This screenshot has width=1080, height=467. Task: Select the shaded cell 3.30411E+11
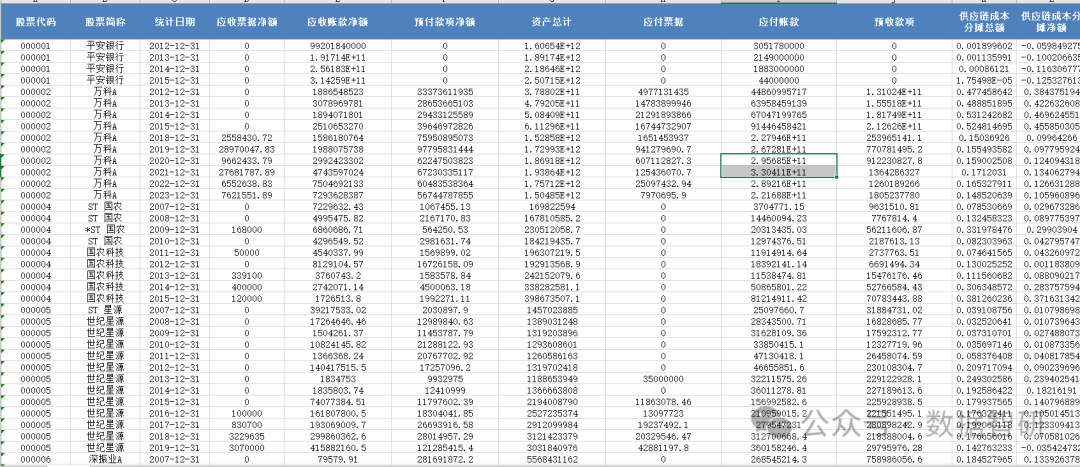pyautogui.click(x=779, y=172)
